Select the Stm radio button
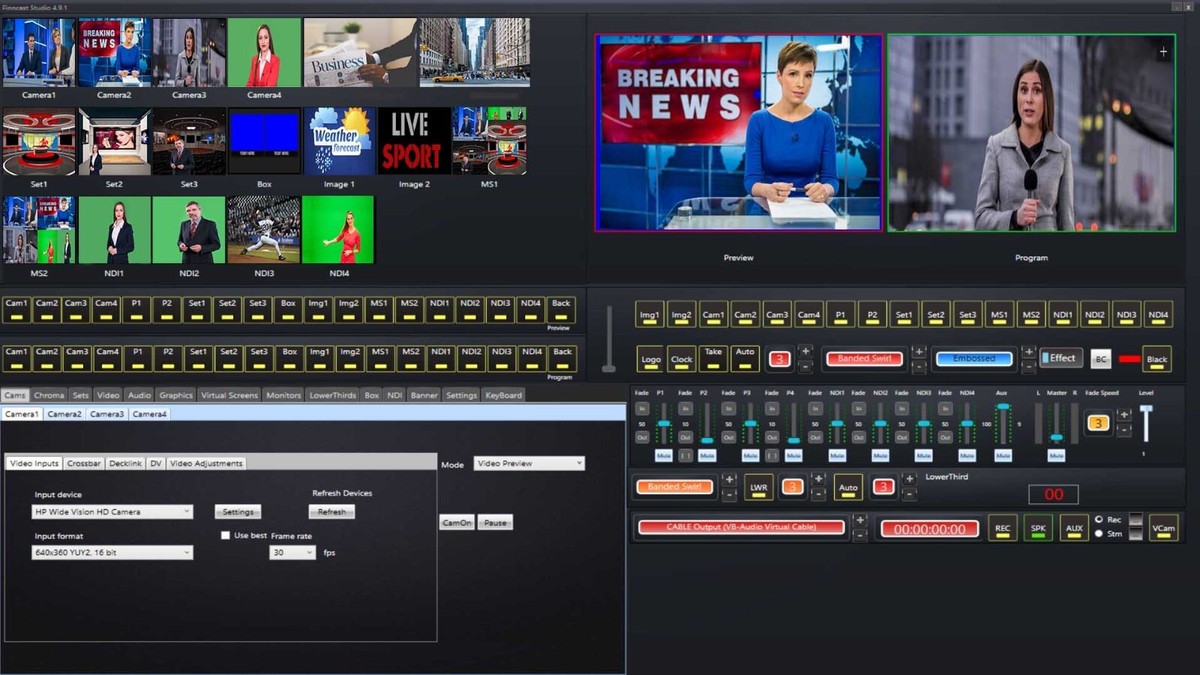 (1100, 534)
